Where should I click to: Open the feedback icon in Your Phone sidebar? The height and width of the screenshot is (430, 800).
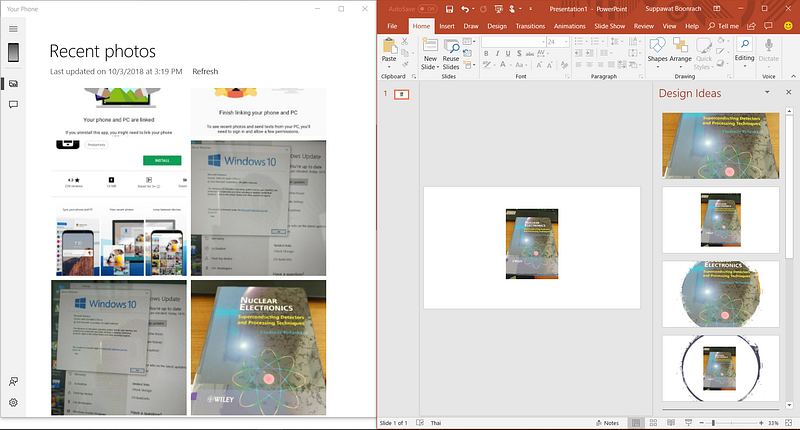tap(13, 381)
